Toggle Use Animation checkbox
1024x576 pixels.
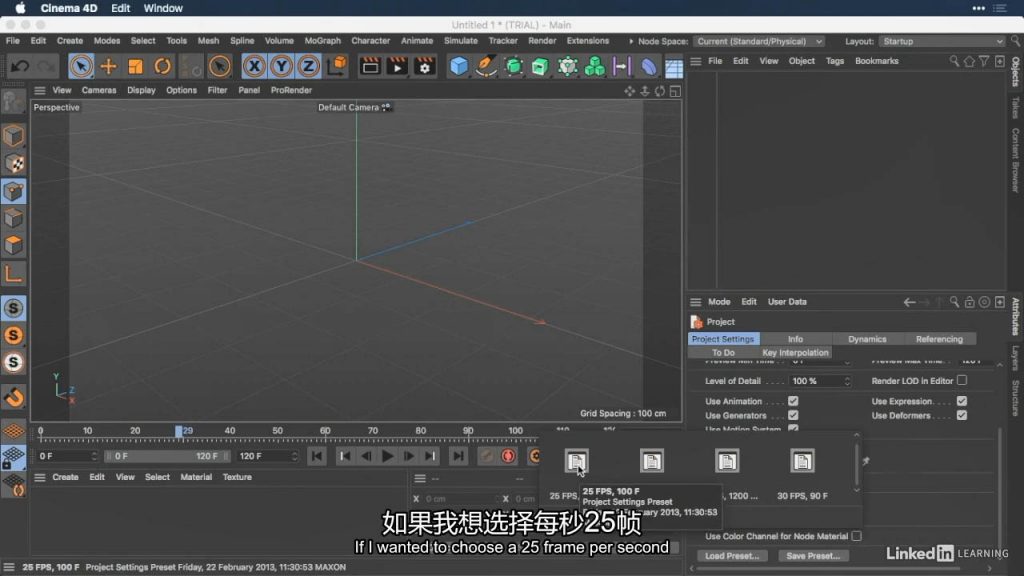point(793,401)
